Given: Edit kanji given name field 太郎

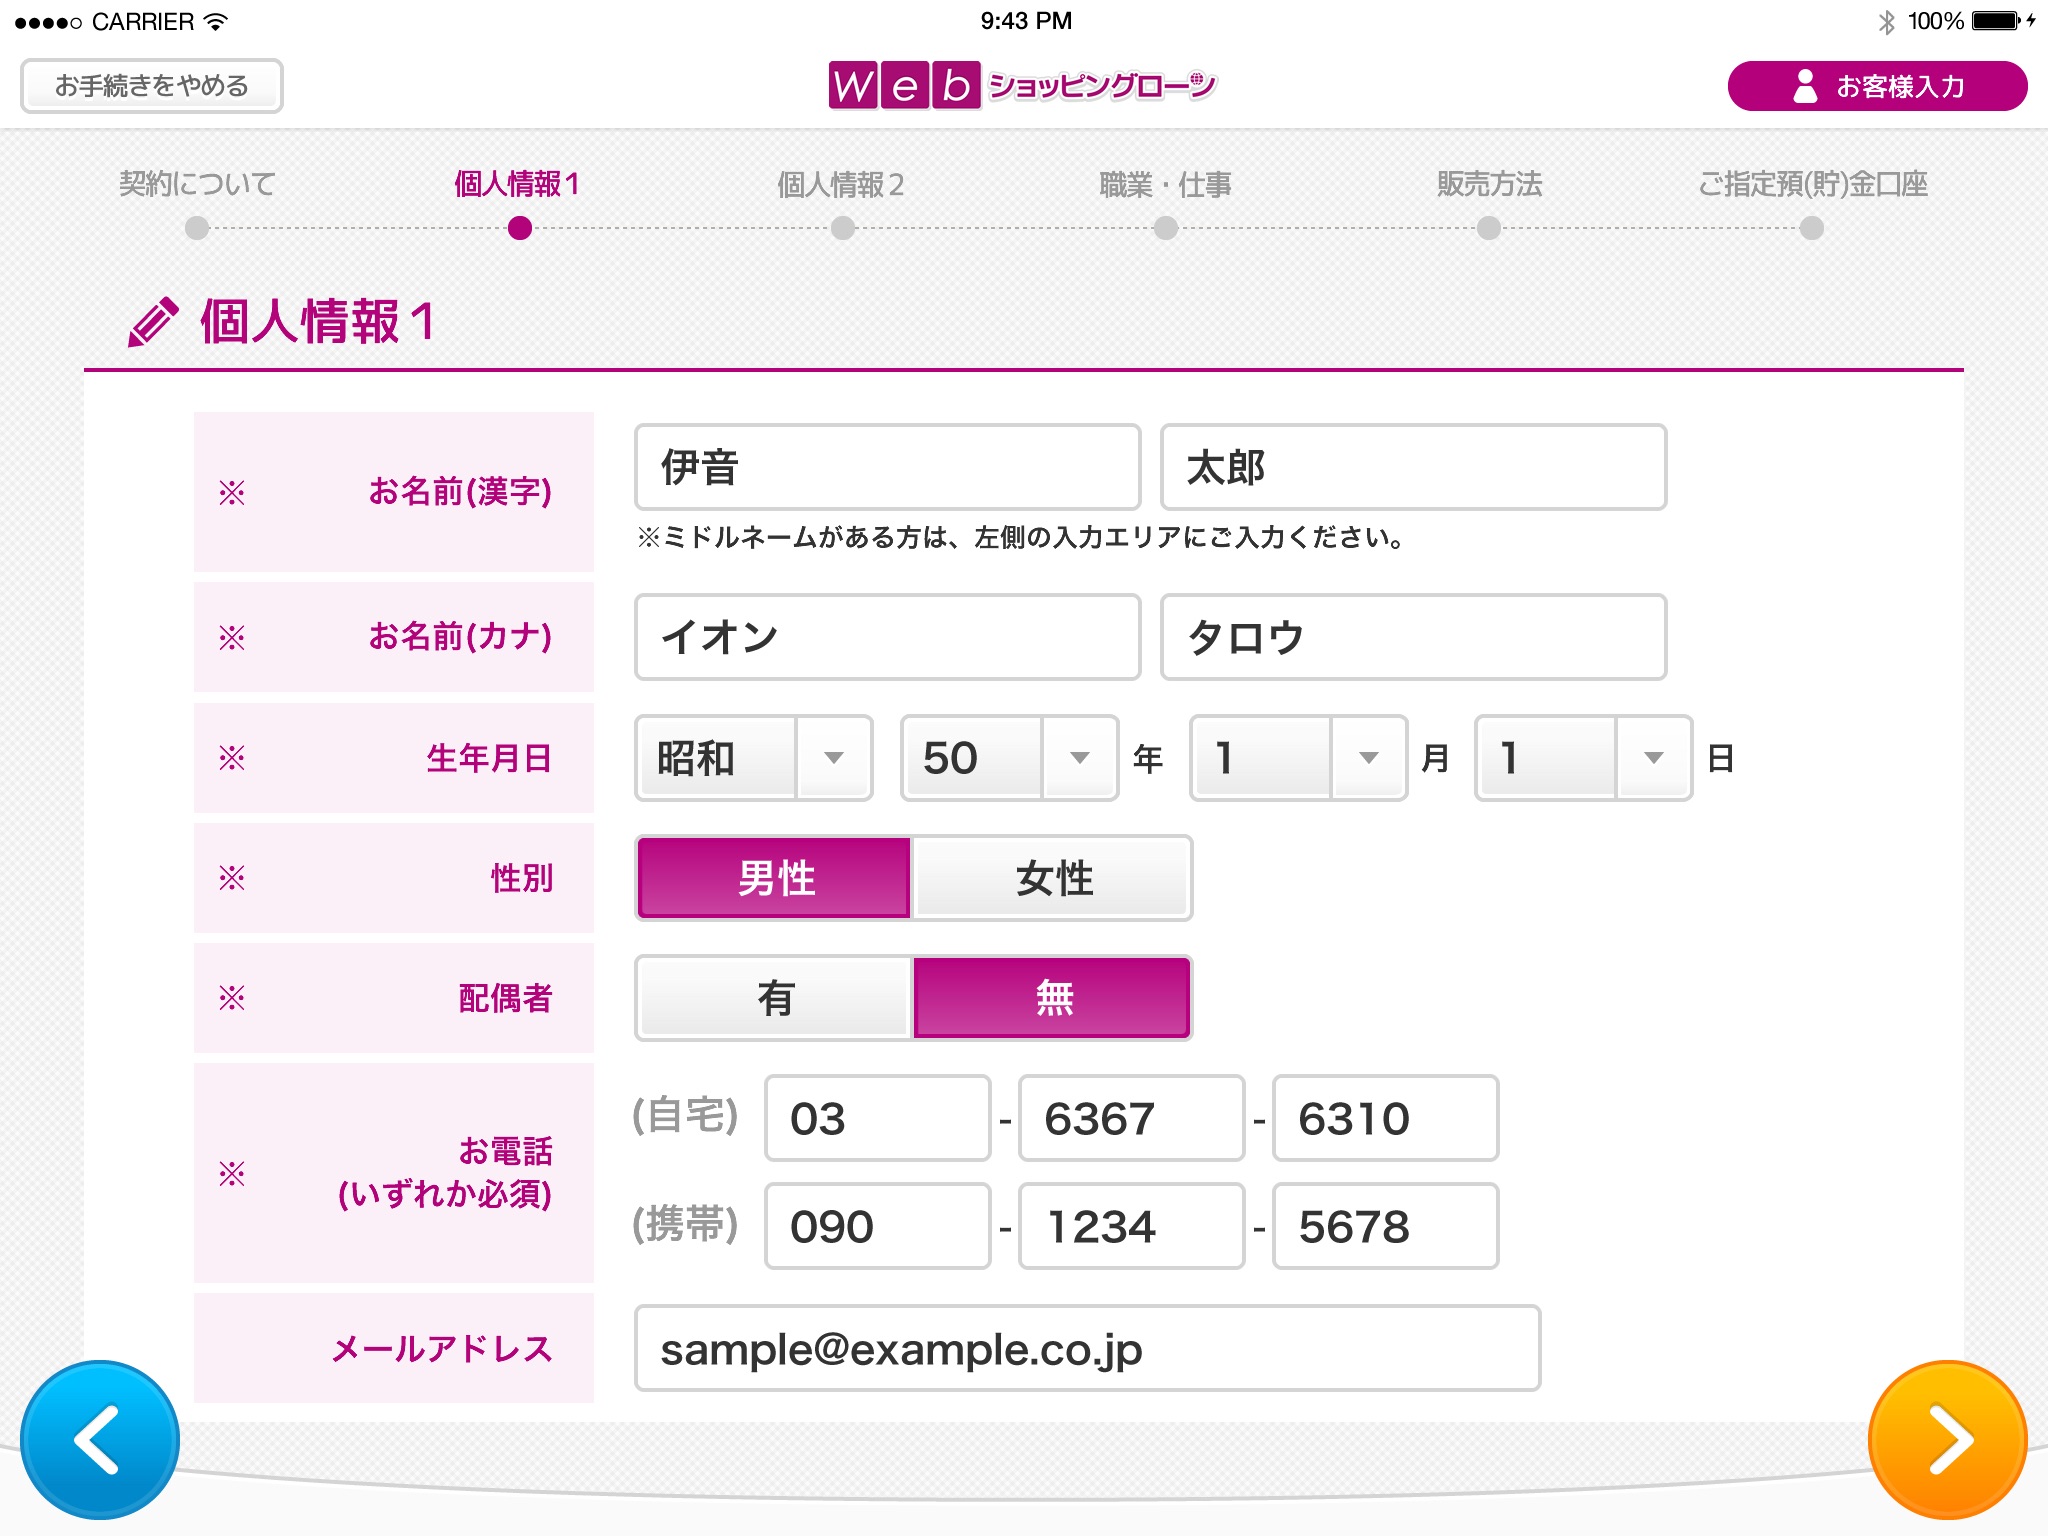Looking at the screenshot, I should coord(1413,467).
